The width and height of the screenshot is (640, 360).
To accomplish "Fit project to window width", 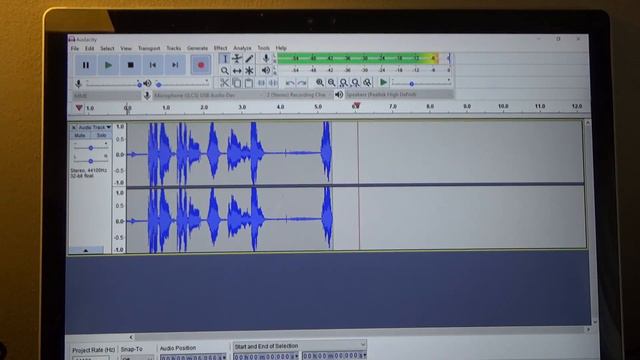I will pos(356,83).
